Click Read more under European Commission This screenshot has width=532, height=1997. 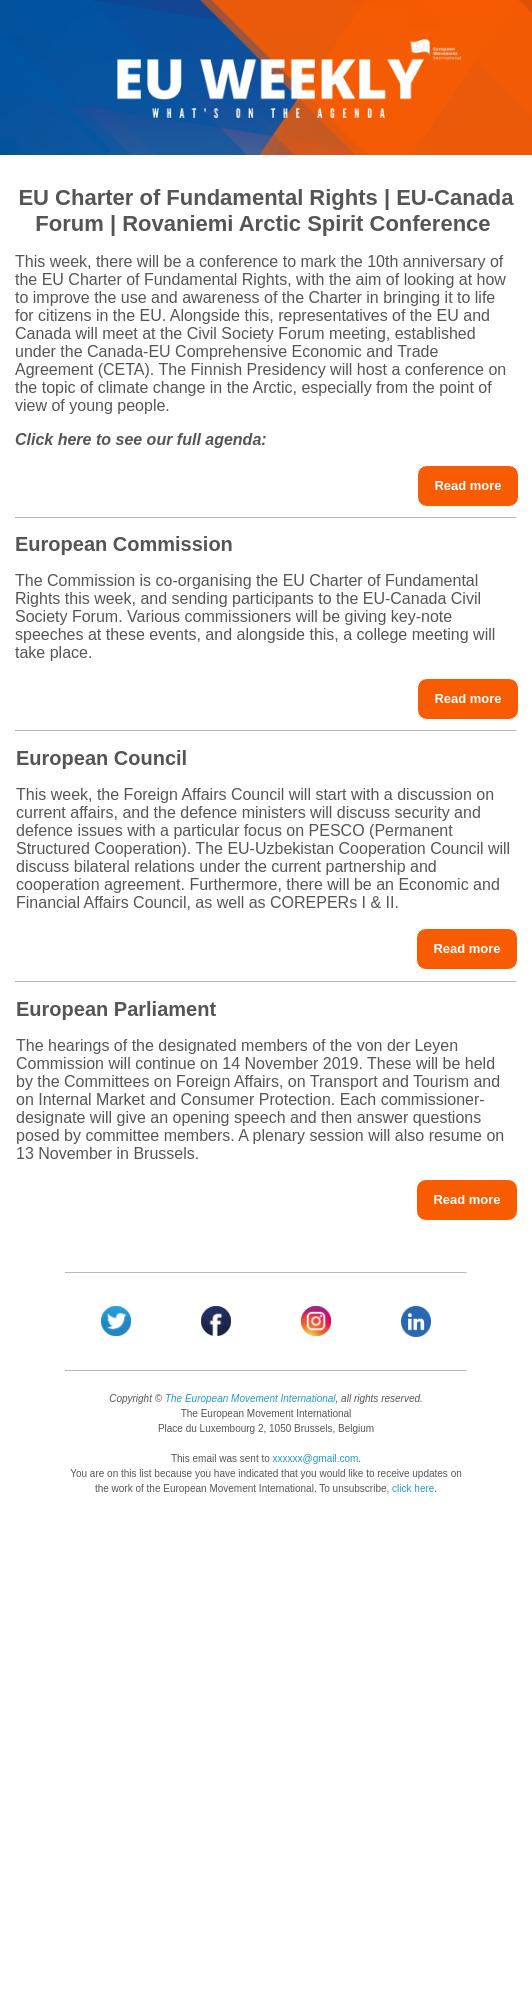click(x=468, y=699)
